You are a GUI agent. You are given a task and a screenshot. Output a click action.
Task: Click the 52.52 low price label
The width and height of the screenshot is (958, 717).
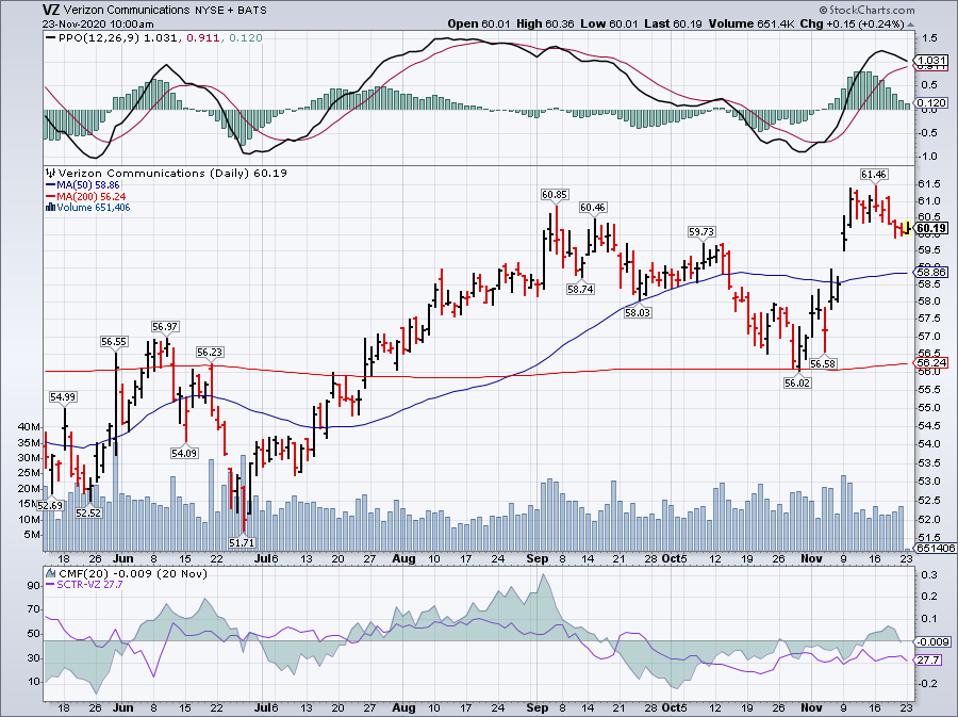(x=88, y=513)
